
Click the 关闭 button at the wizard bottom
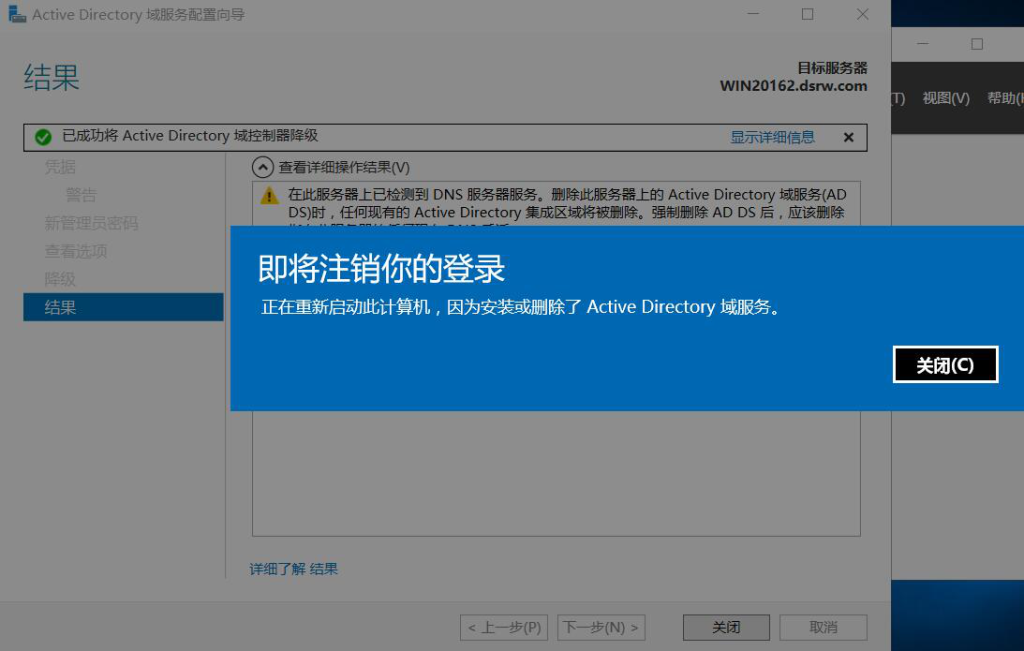coord(726,627)
